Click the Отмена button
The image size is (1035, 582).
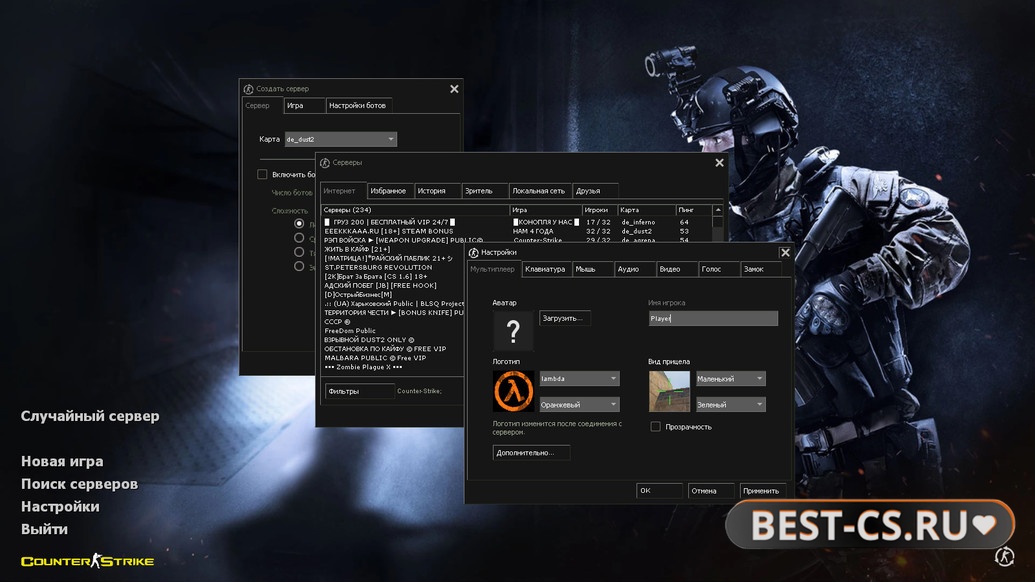pyautogui.click(x=710, y=491)
